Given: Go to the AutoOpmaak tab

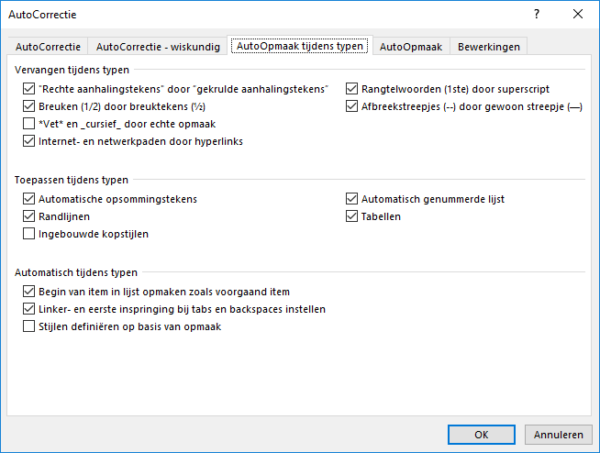Looking at the screenshot, I should pos(411,47).
